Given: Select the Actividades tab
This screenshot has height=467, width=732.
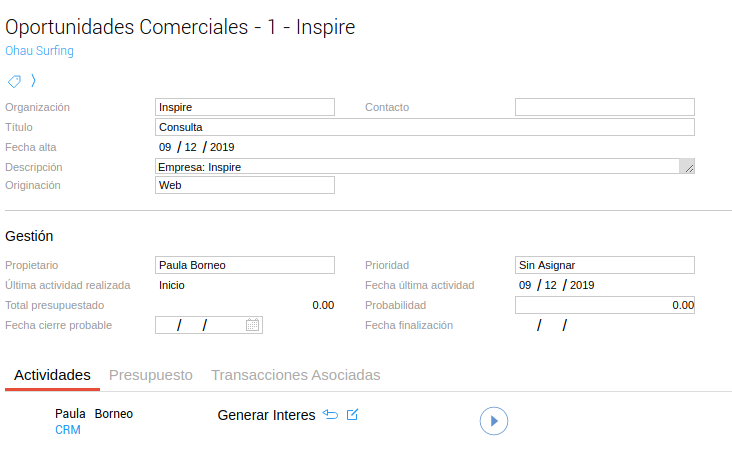Looking at the screenshot, I should pyautogui.click(x=52, y=375).
